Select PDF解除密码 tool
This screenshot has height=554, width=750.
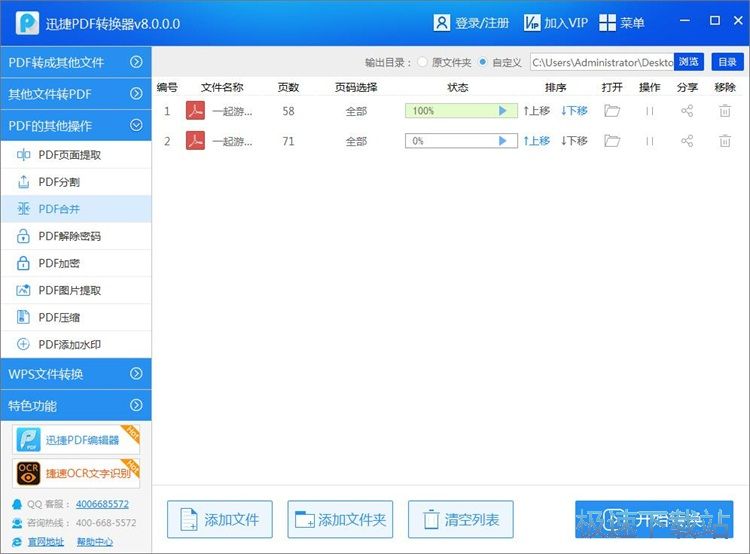76,236
